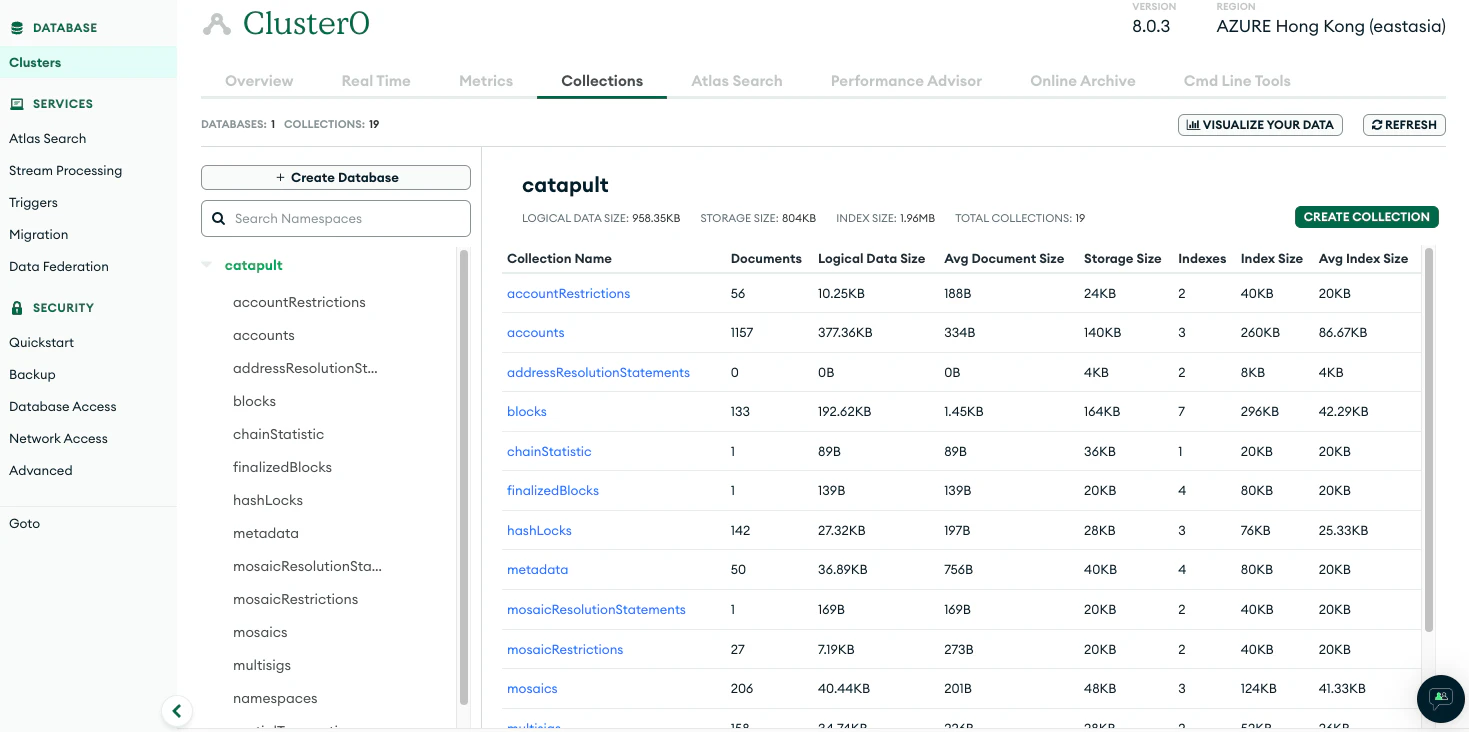Open the Online Archive tab

(1083, 81)
